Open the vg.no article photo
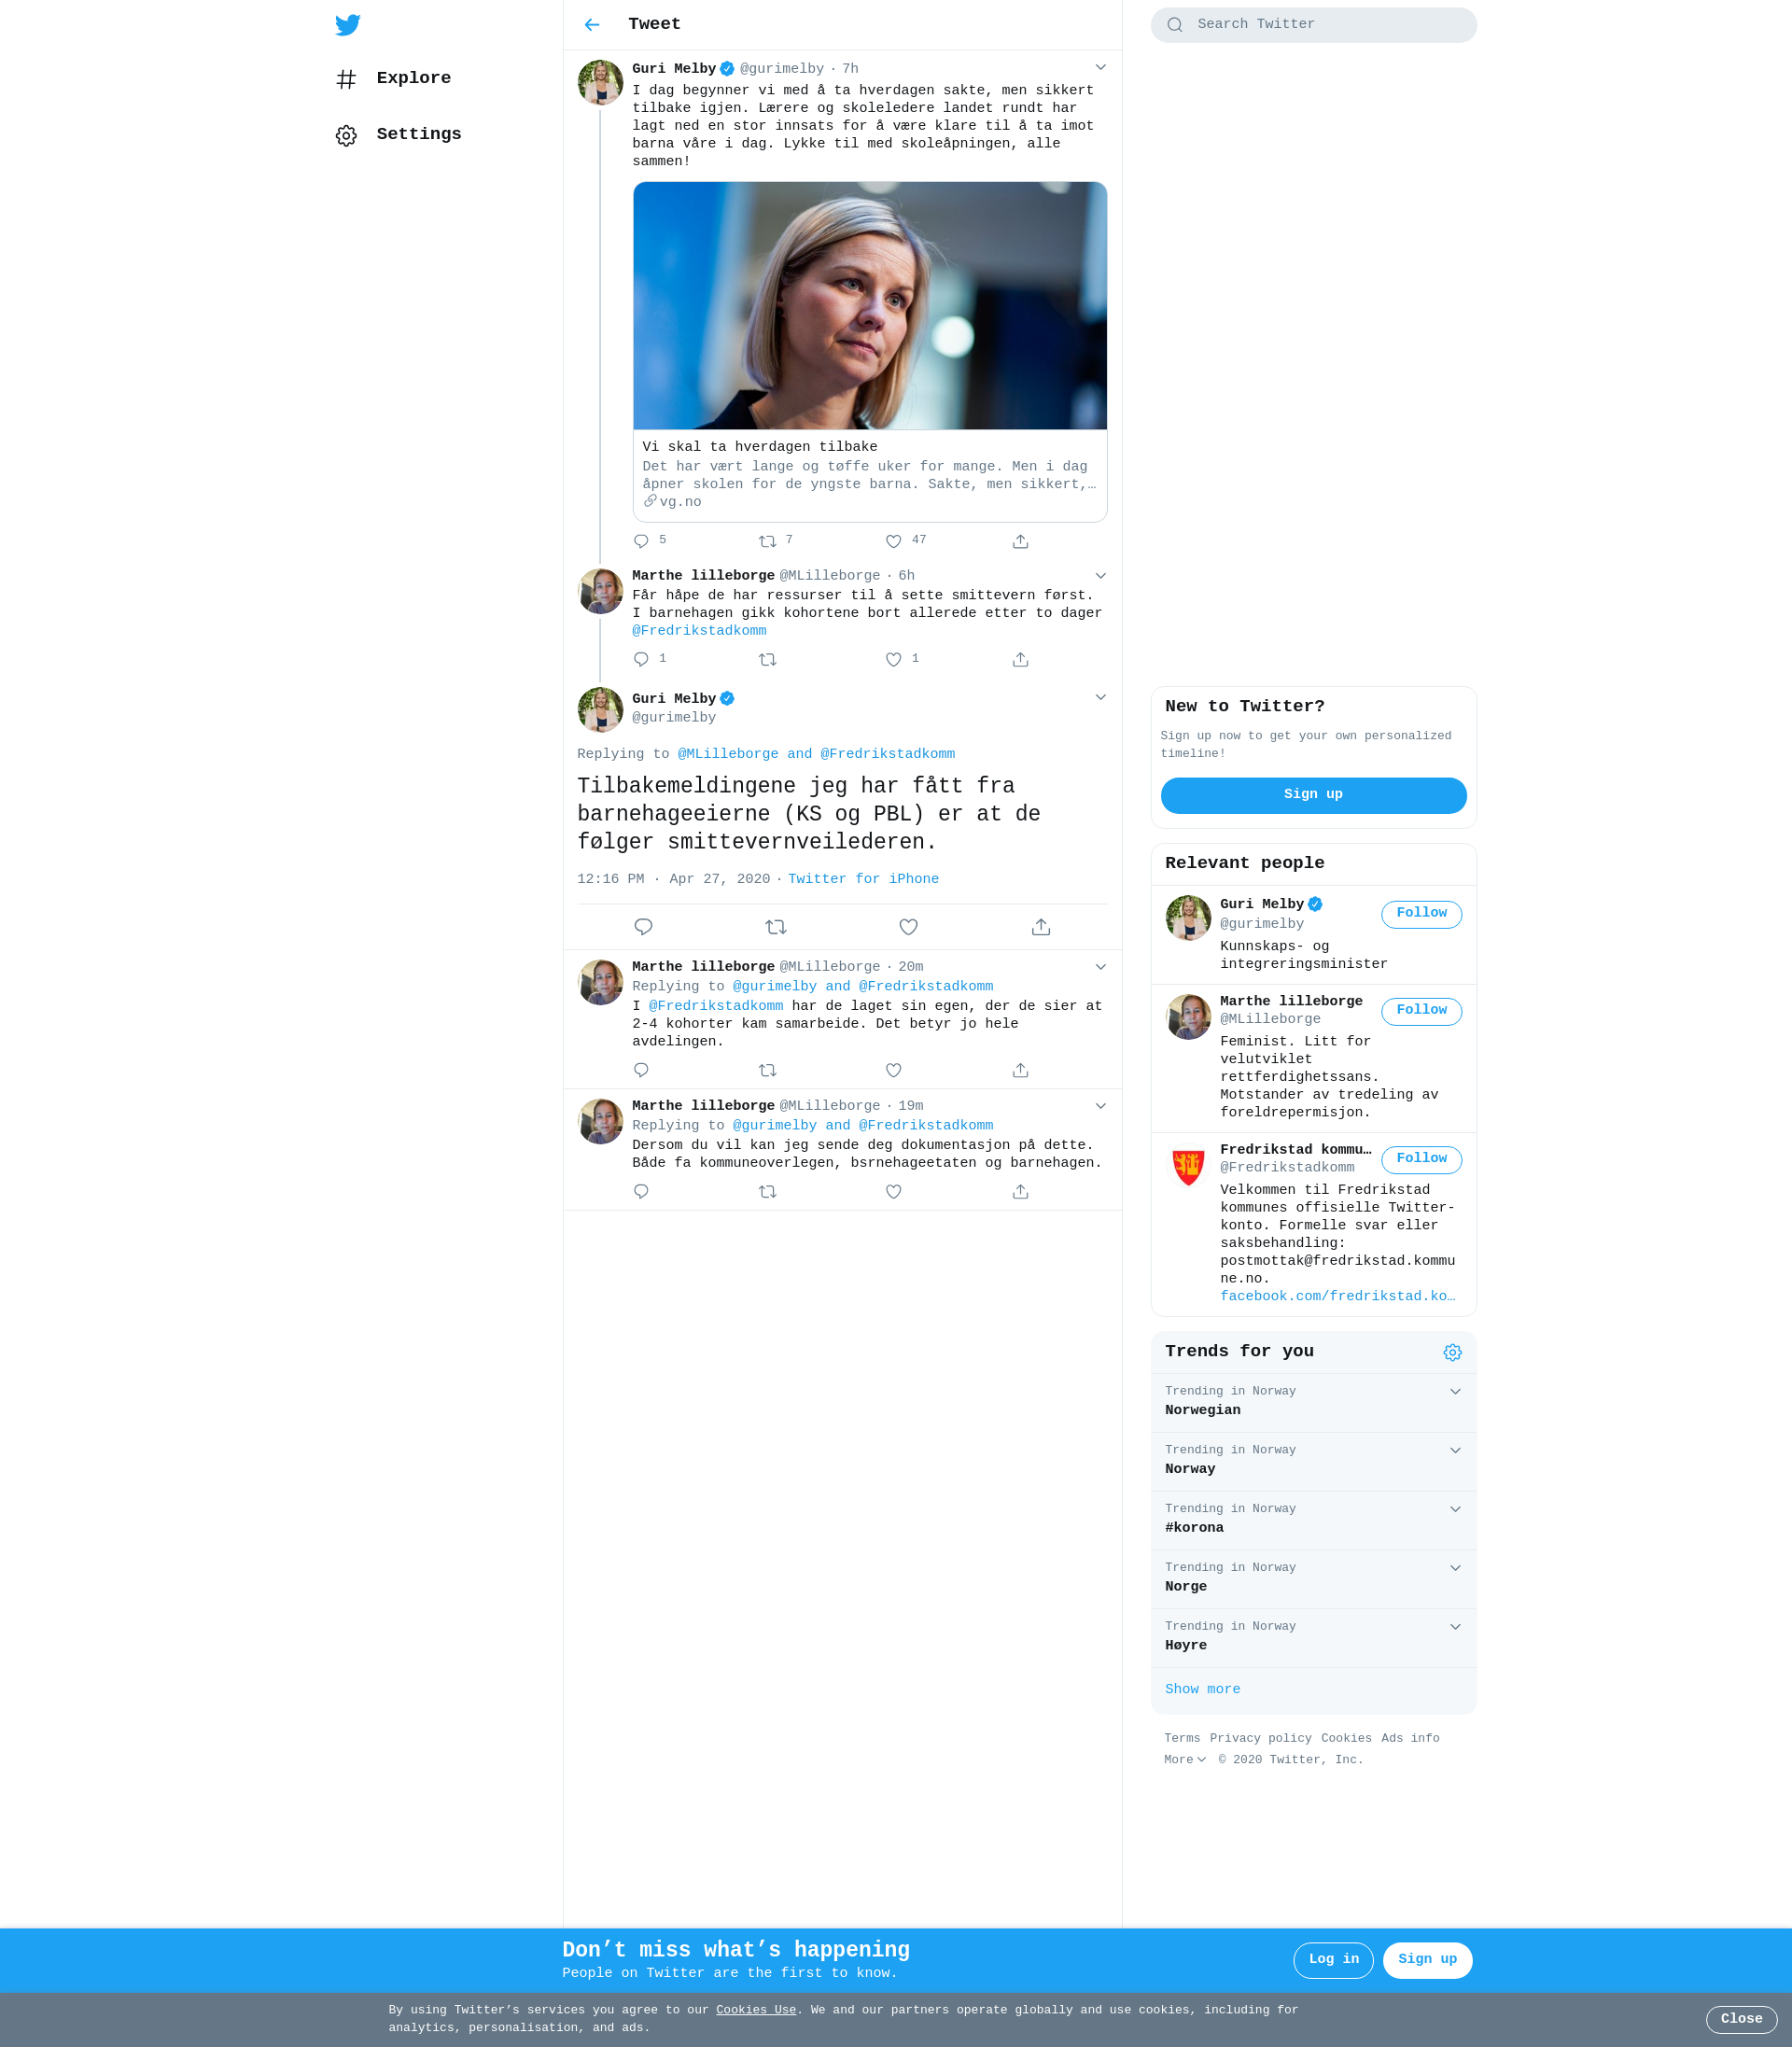 [x=870, y=306]
